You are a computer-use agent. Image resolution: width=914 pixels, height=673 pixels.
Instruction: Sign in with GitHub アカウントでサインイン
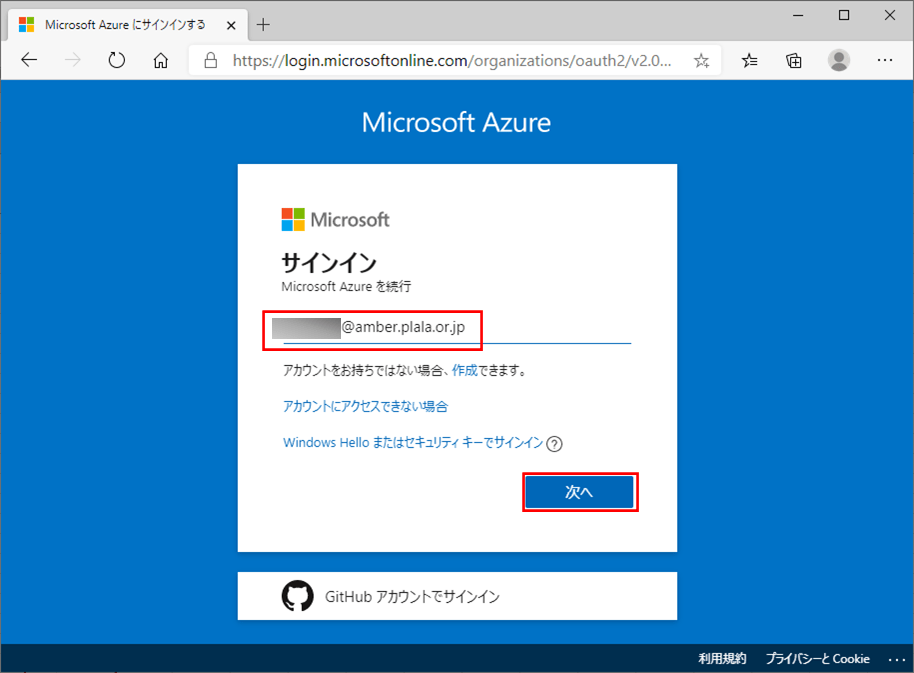tap(457, 596)
